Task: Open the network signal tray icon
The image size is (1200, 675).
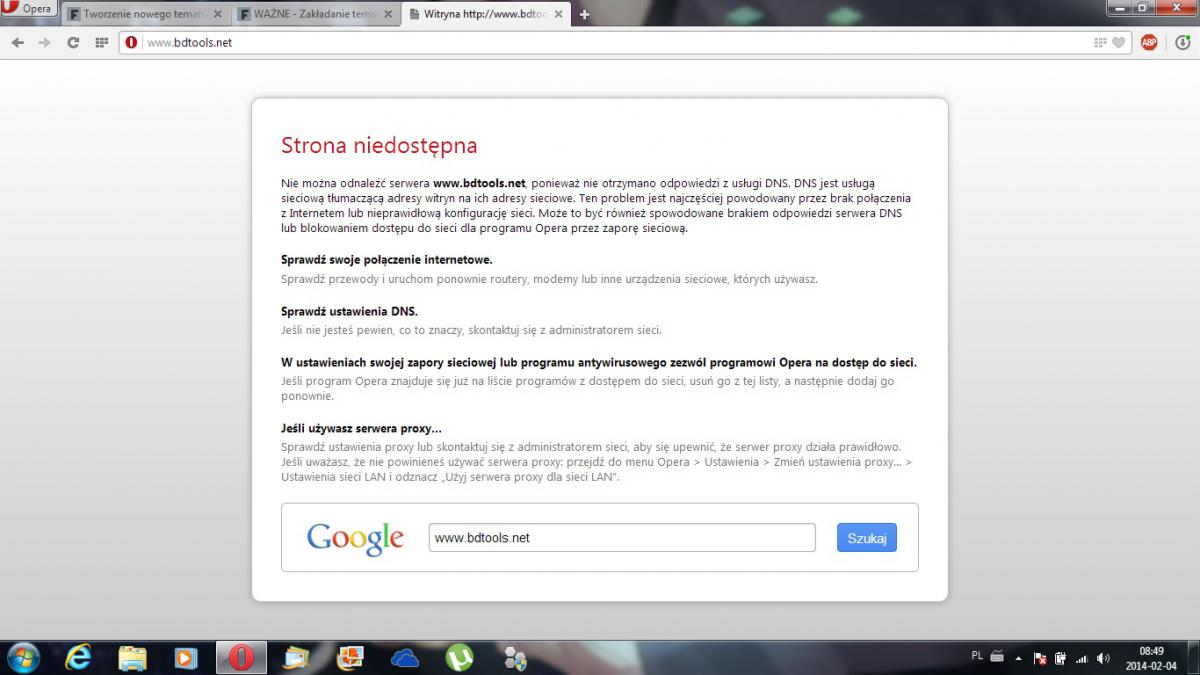Action: 1081,658
